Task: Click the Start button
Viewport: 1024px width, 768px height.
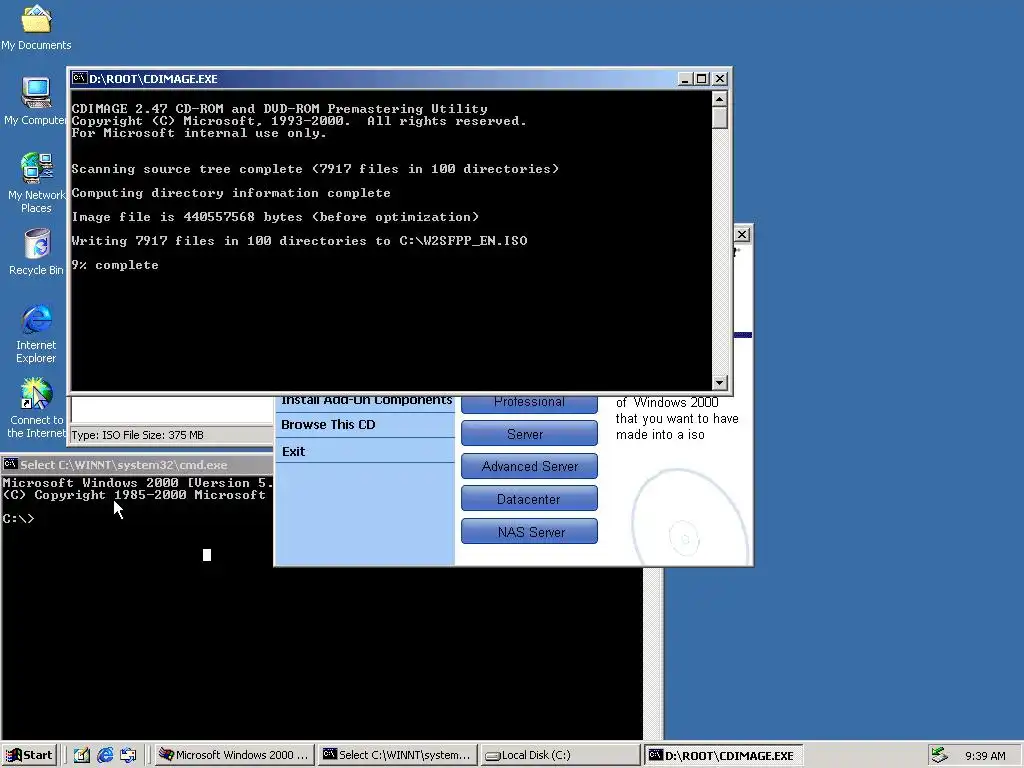Action: tap(29, 755)
